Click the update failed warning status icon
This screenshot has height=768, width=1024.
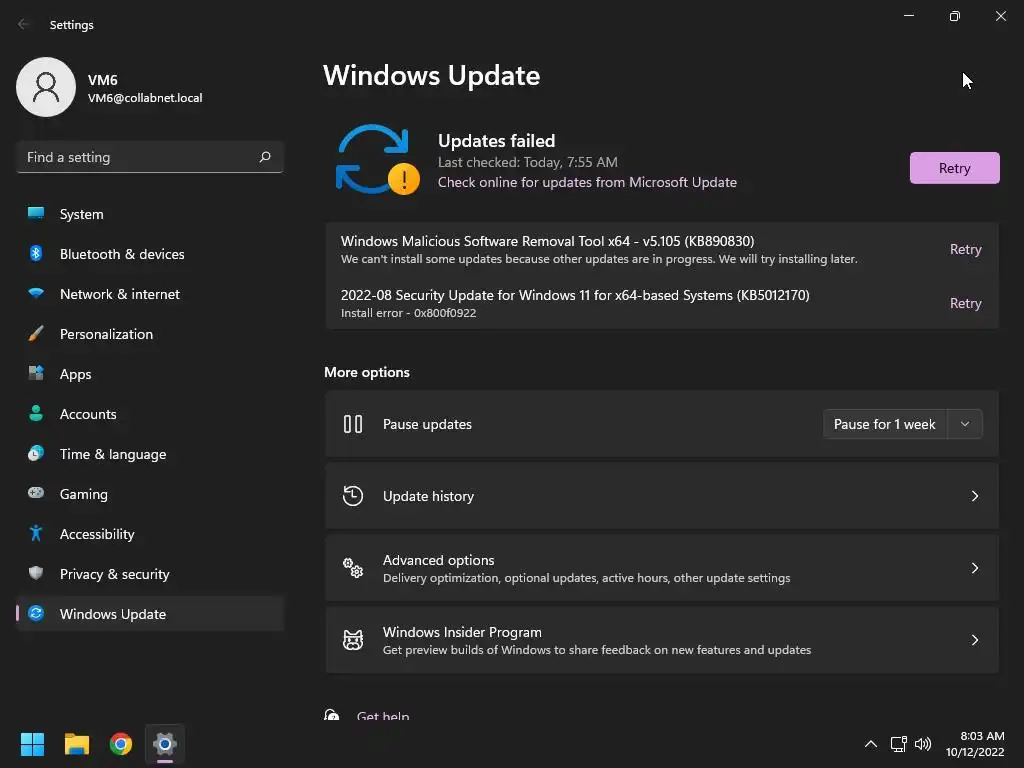[377, 160]
